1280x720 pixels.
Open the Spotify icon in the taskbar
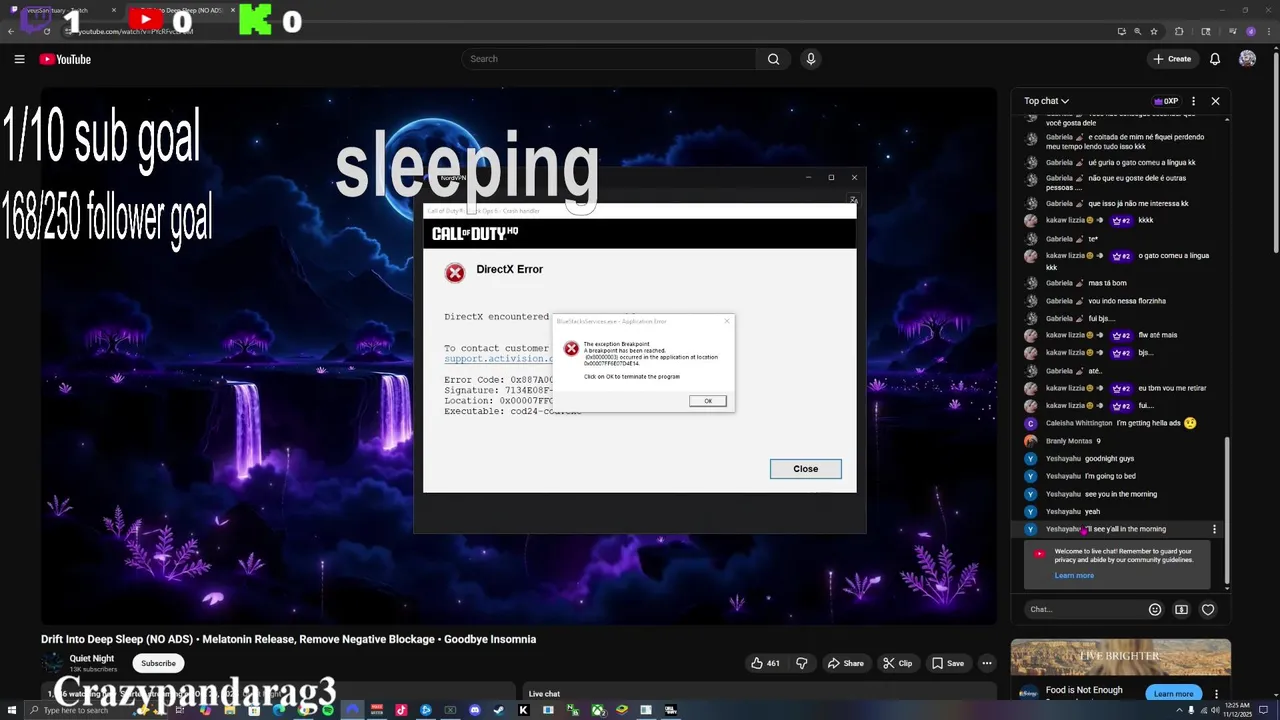coord(328,710)
